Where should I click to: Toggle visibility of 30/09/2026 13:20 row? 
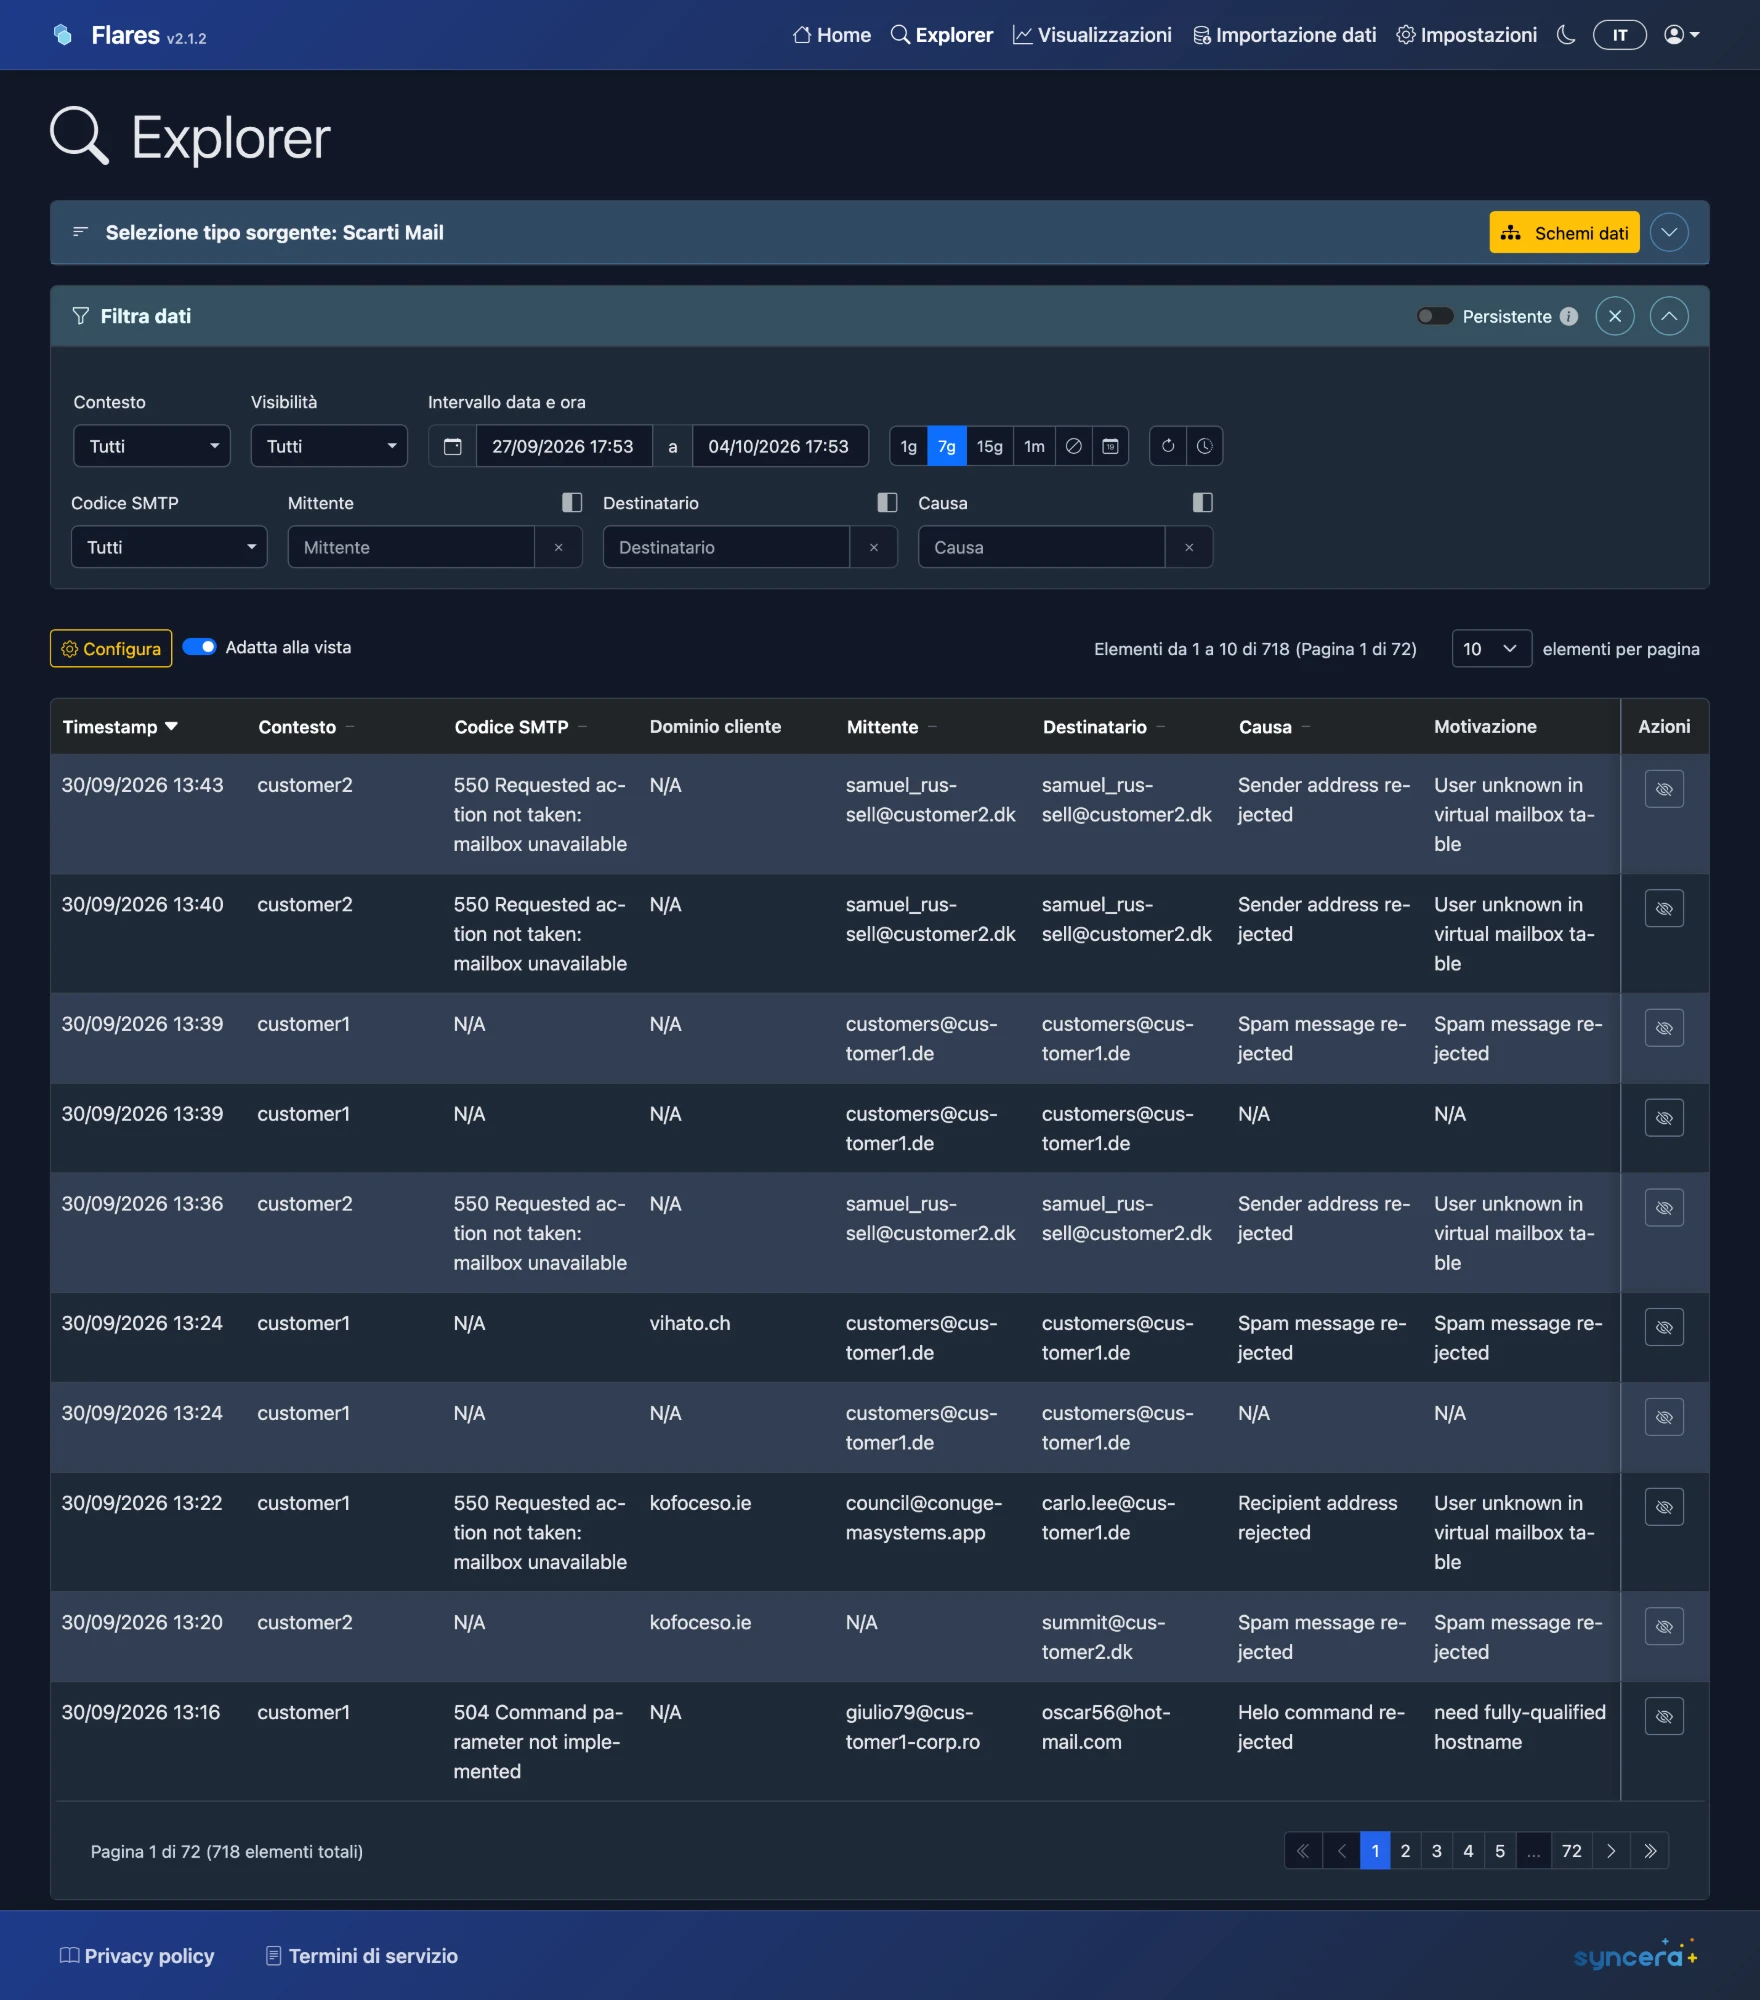pyautogui.click(x=1664, y=1626)
